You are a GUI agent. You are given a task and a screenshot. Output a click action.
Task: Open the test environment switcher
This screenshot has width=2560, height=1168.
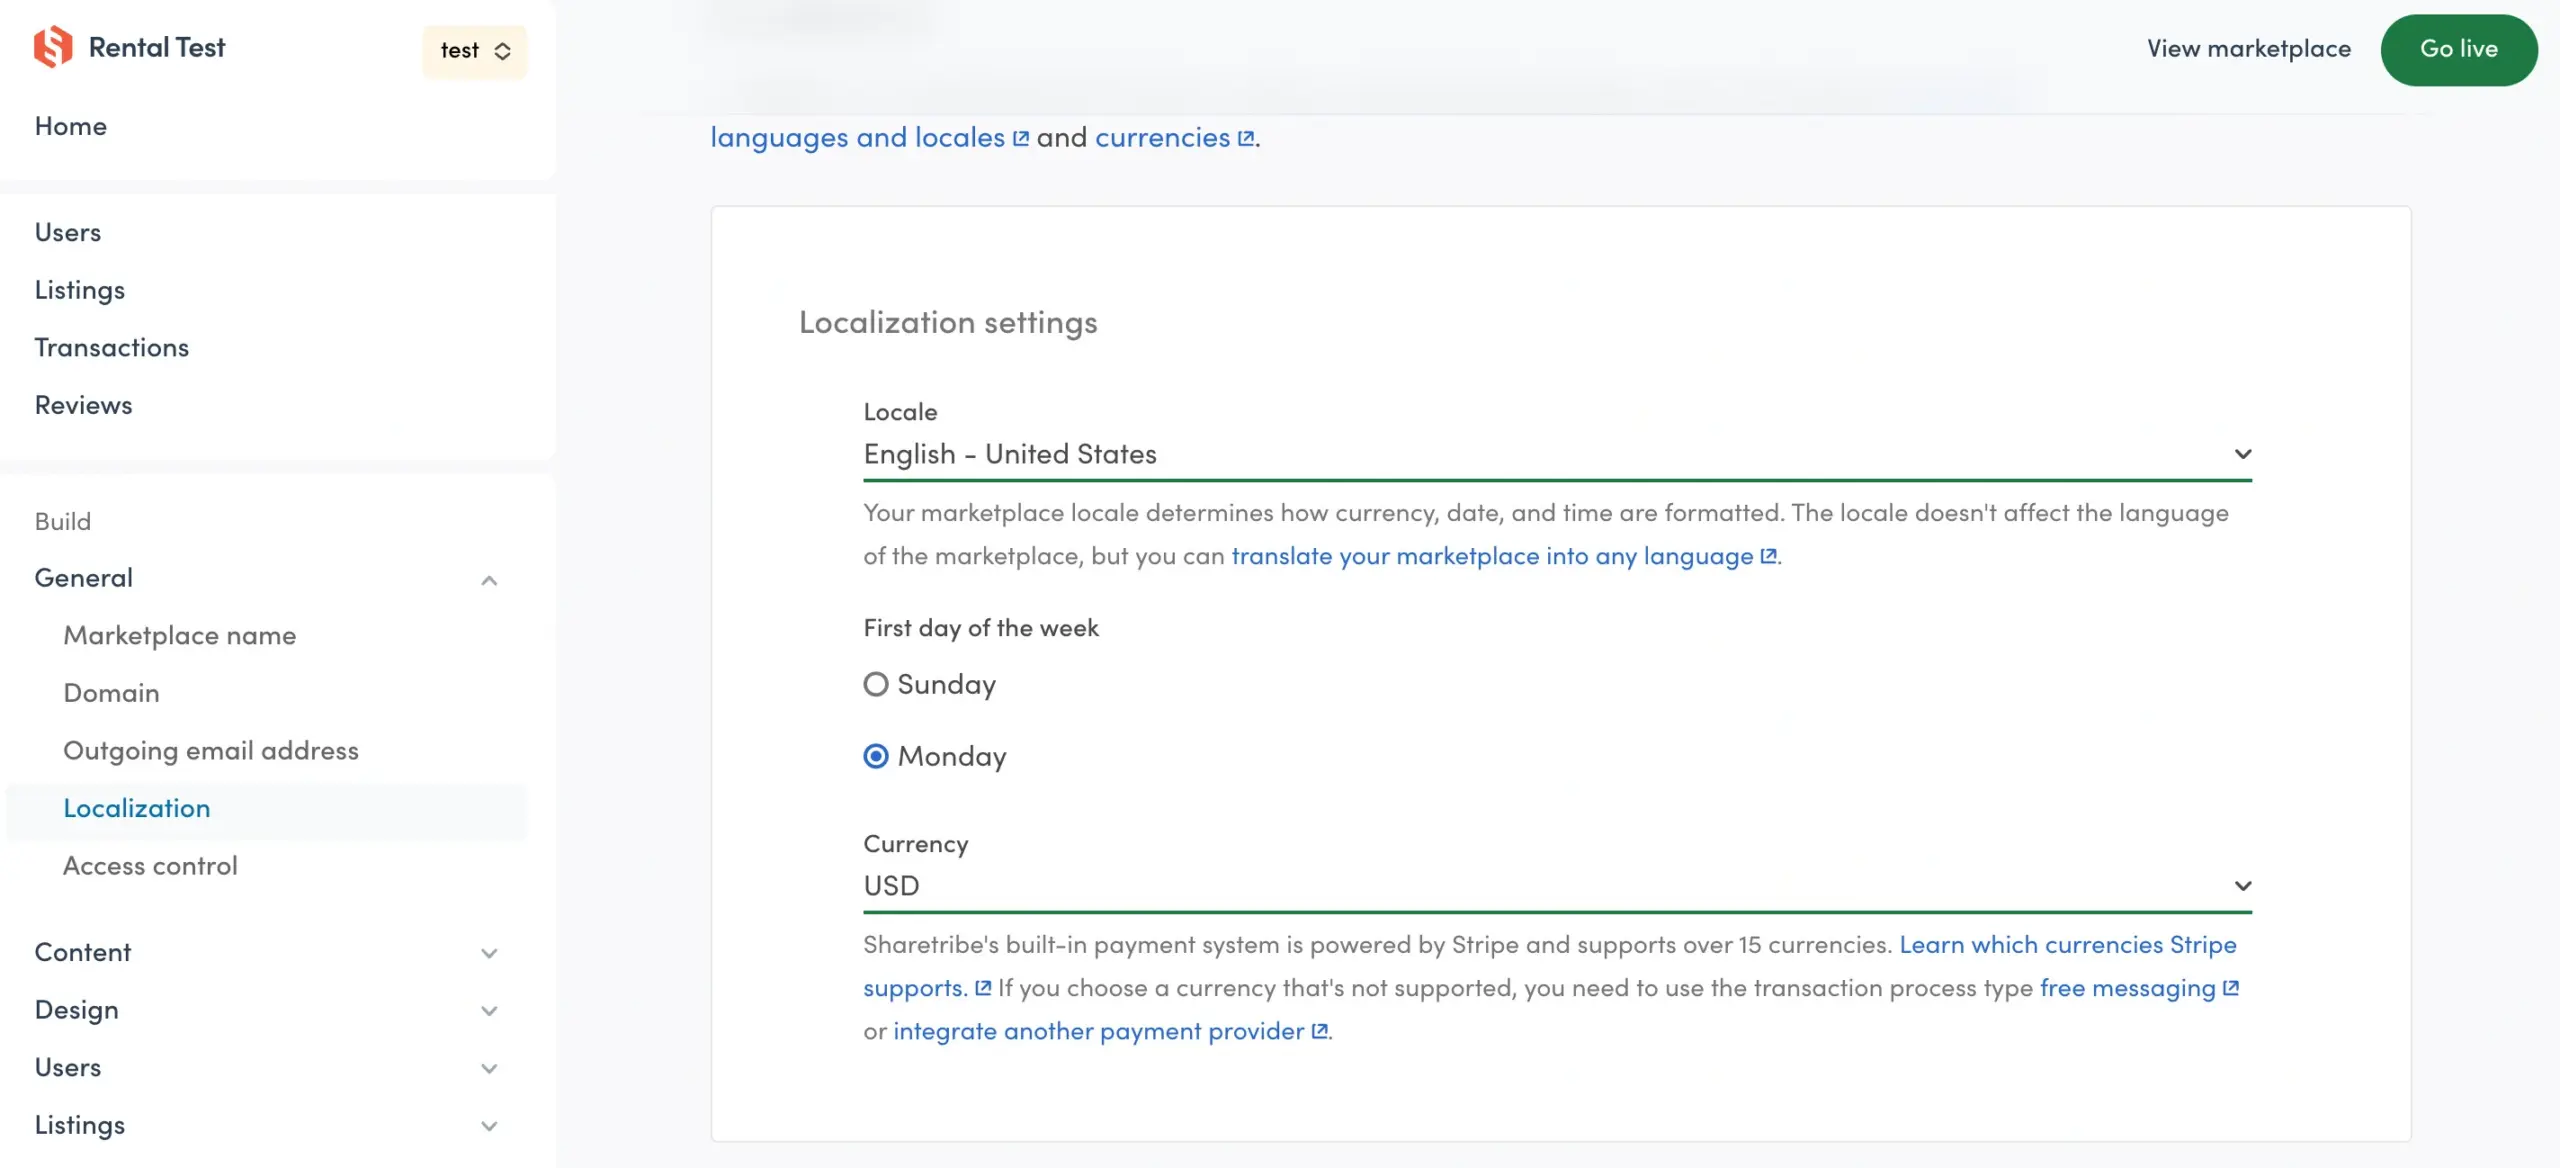coord(475,51)
